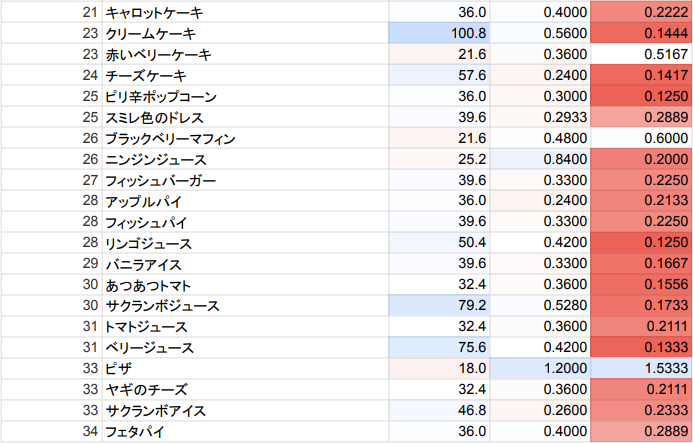Click the ブラックベリーマフィン cell

click(x=170, y=138)
